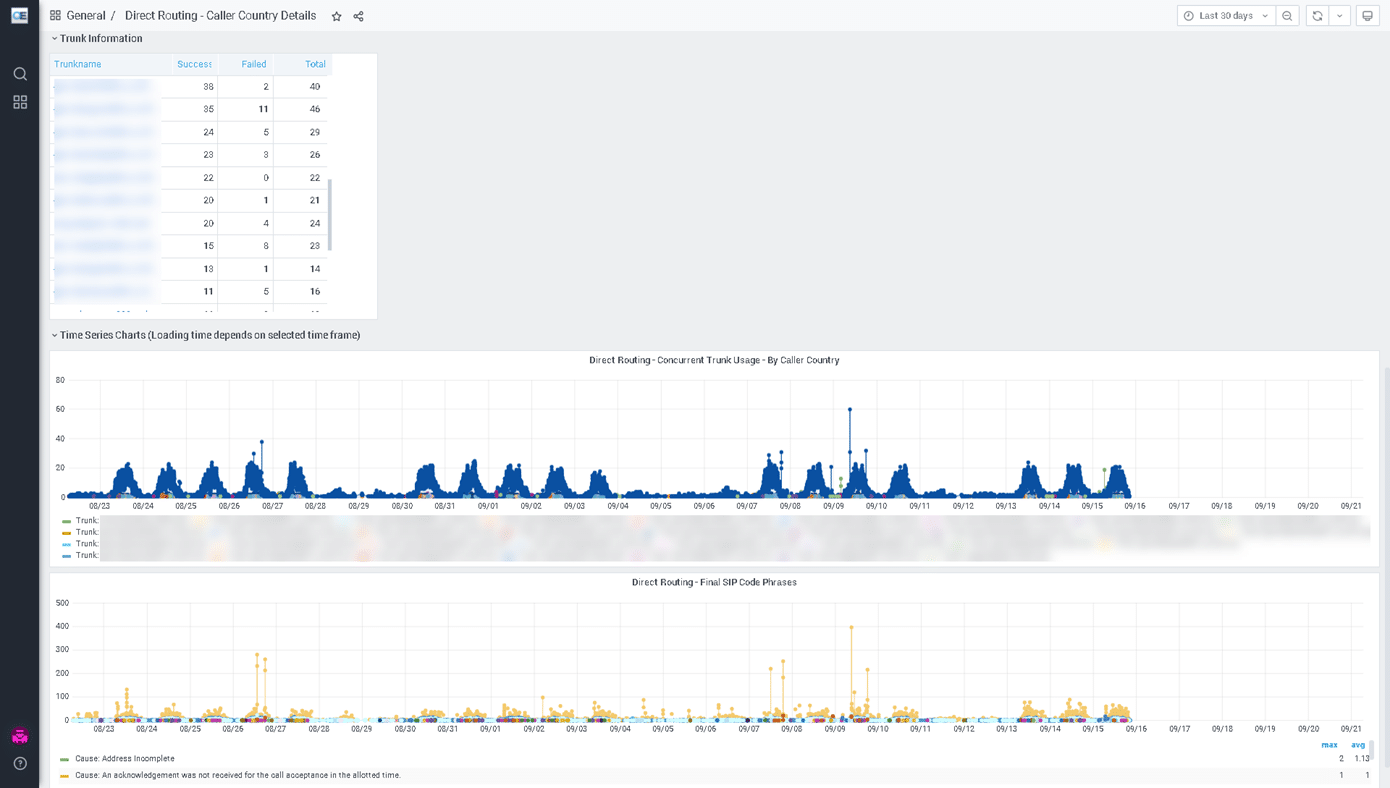Screen dimensions: 1390x788
Task: Open the search icon in sidebar
Action: pyautogui.click(x=20, y=74)
